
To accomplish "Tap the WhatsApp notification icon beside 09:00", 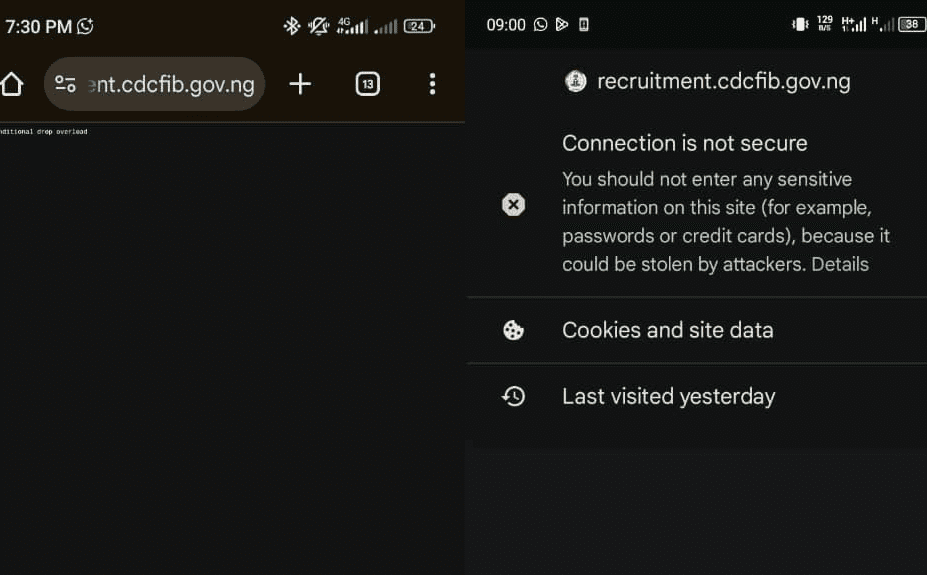I will [540, 24].
